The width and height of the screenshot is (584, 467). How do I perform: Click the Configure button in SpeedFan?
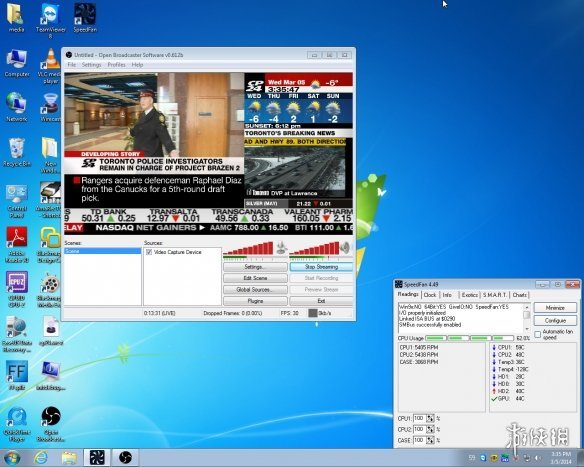pos(555,321)
